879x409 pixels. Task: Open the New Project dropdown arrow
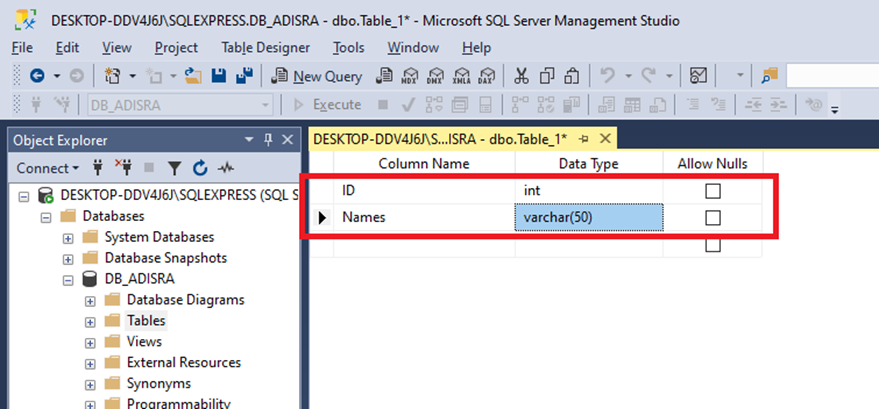click(133, 76)
